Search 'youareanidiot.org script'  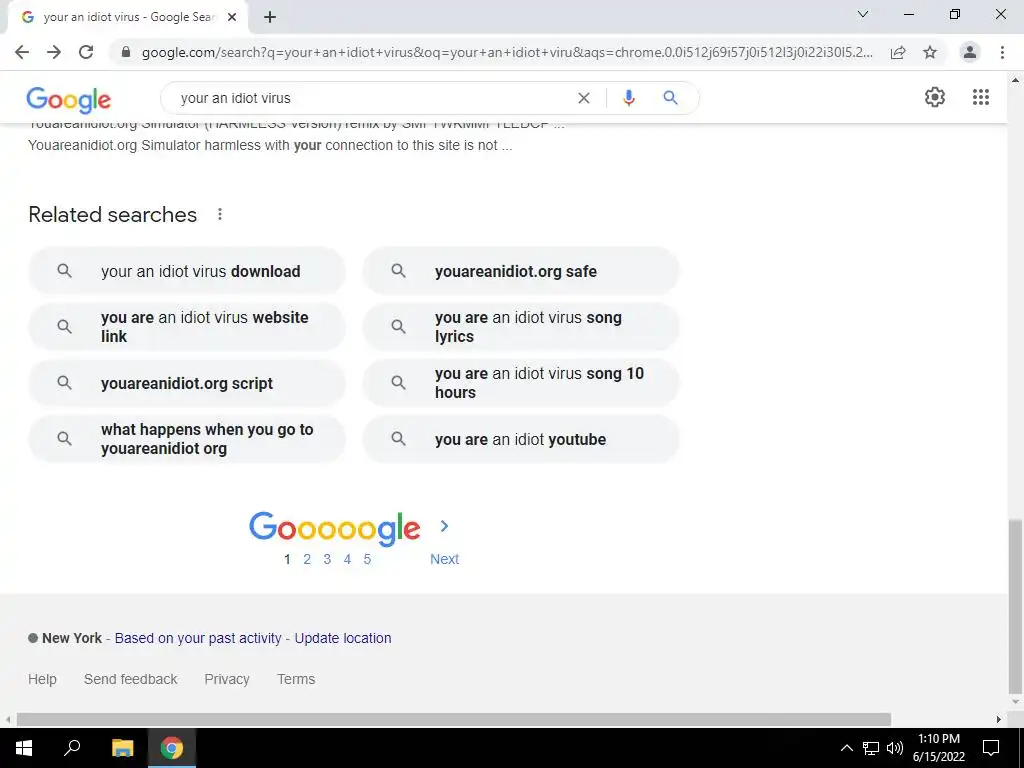[187, 383]
